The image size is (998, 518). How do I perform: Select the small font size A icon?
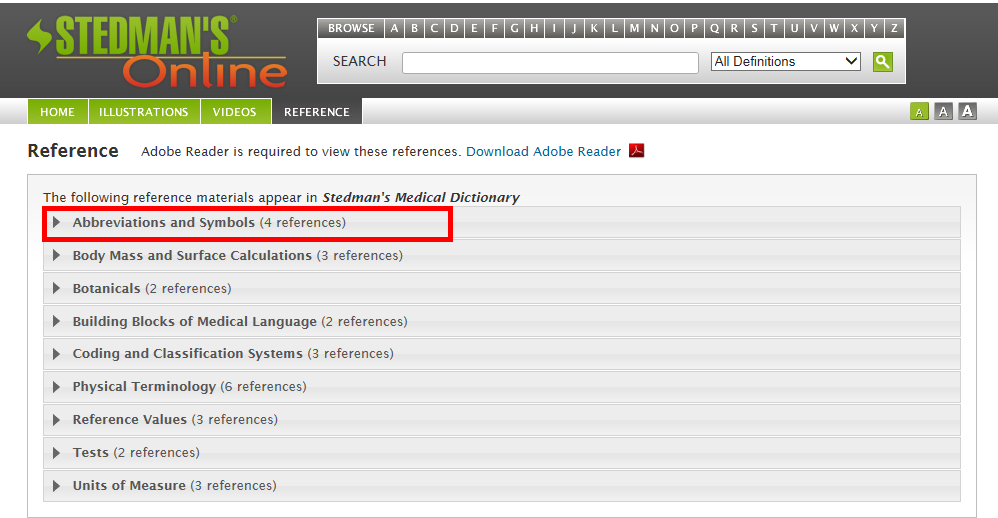[x=918, y=112]
